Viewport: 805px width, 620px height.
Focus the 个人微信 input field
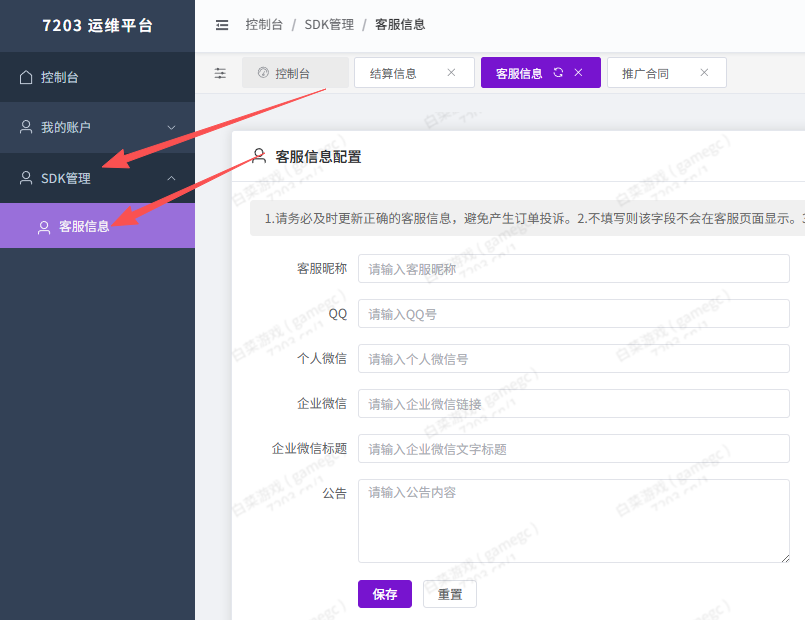coord(573,359)
